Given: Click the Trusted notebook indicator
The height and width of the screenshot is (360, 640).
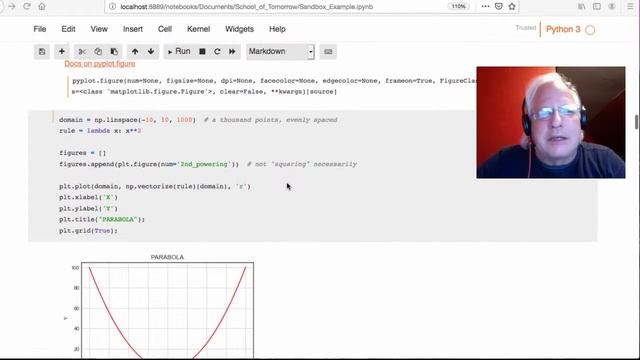Looking at the screenshot, I should (526, 28).
